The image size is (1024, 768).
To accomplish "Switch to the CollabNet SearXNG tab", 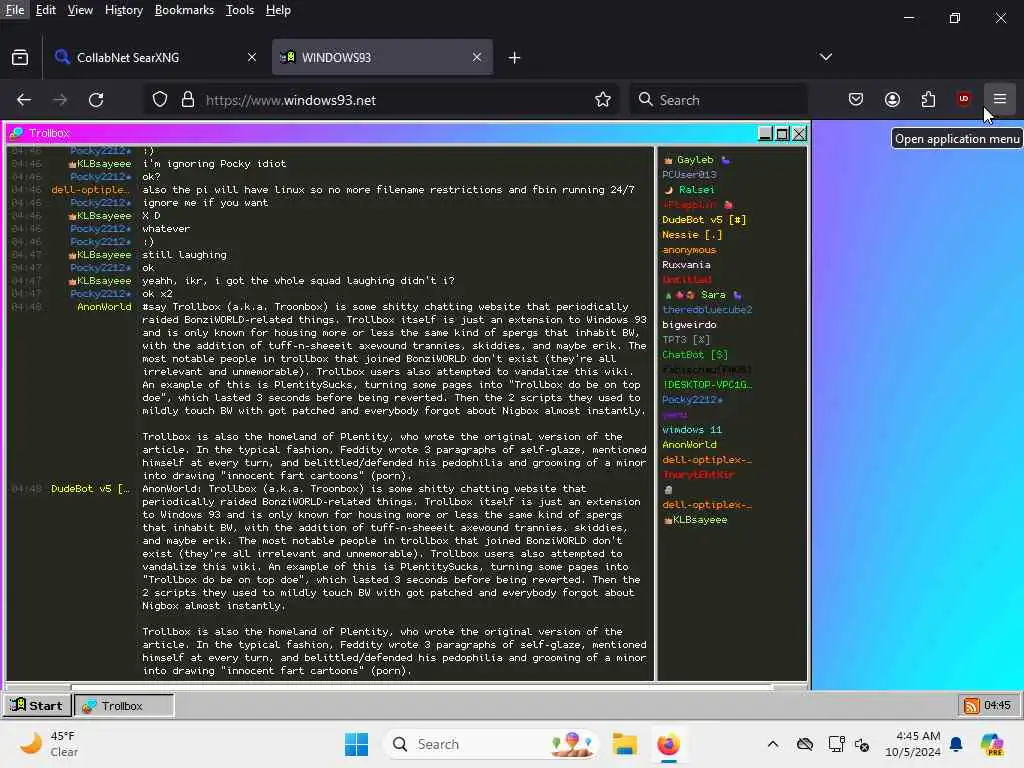I will point(155,57).
